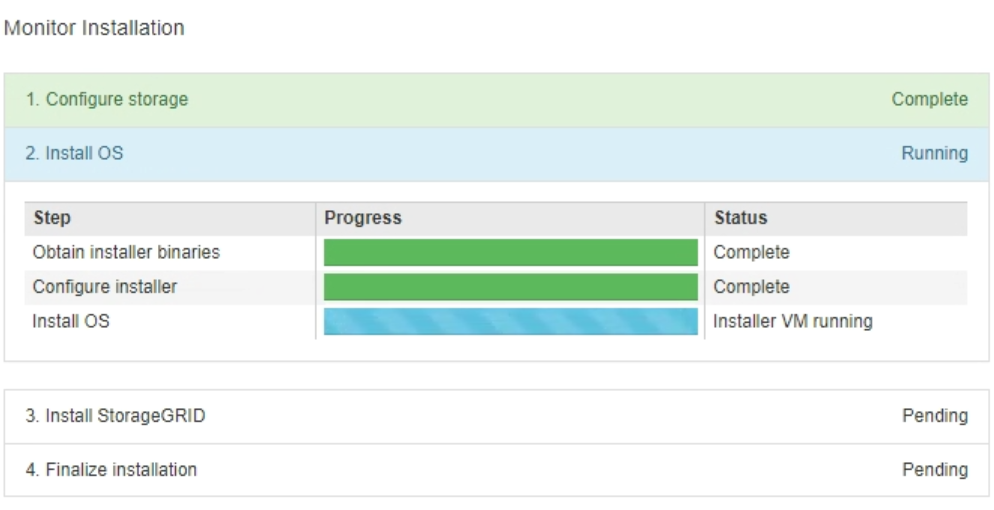Expand the "4. Finalize installation" section

point(111,469)
